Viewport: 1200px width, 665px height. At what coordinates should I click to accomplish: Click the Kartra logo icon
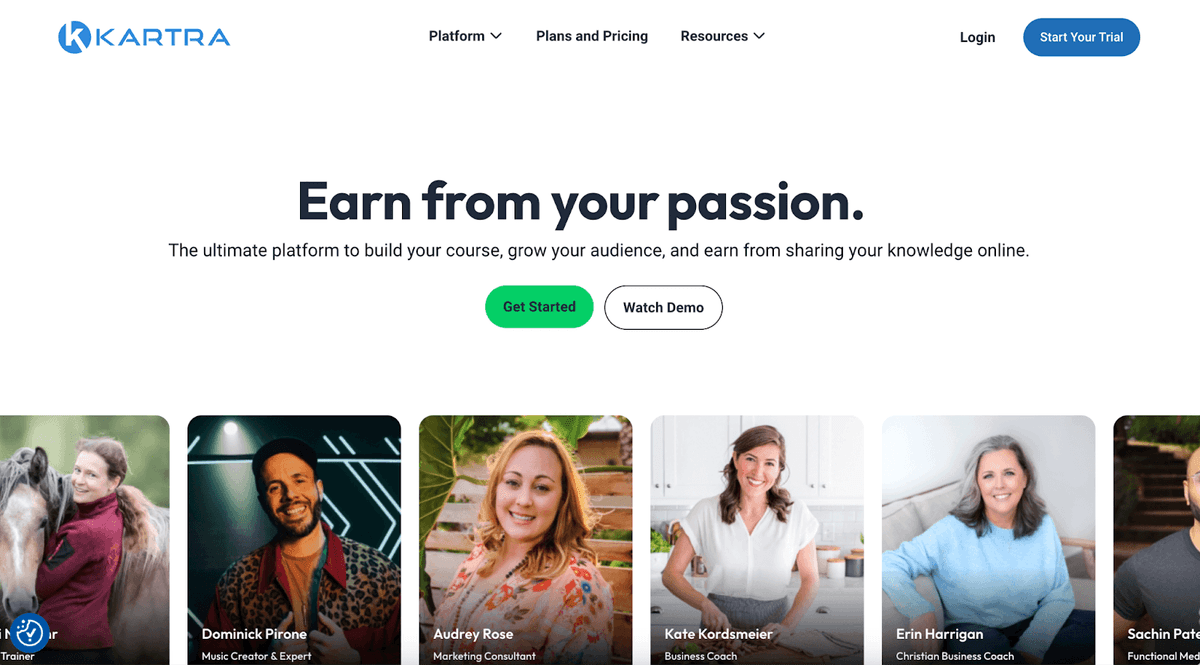75,37
